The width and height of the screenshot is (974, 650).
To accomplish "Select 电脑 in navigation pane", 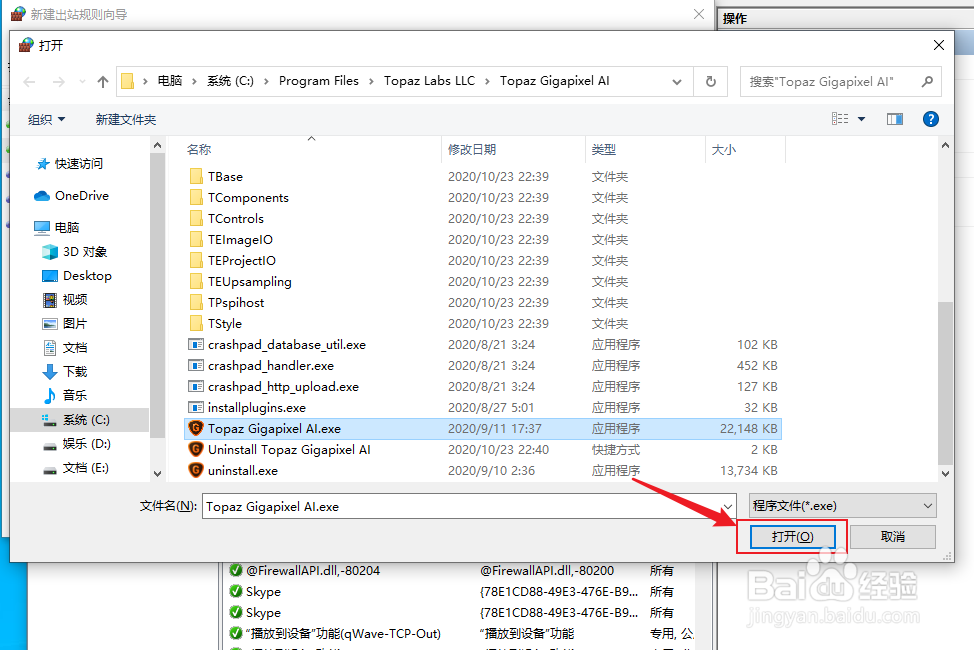I will 57,227.
